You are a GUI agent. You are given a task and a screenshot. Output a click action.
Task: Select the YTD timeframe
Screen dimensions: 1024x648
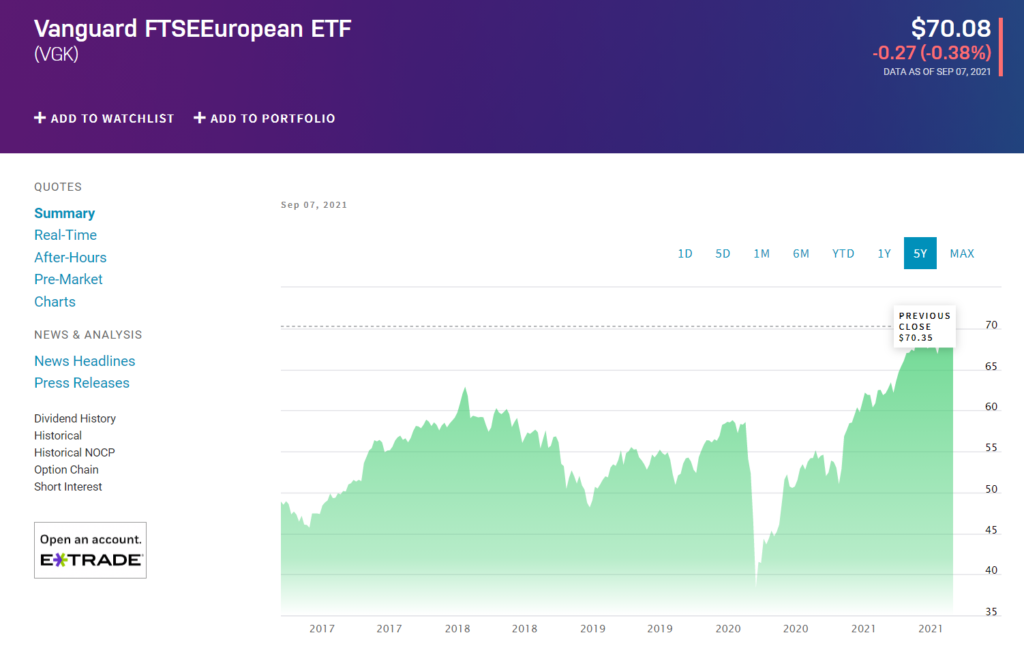pos(842,253)
